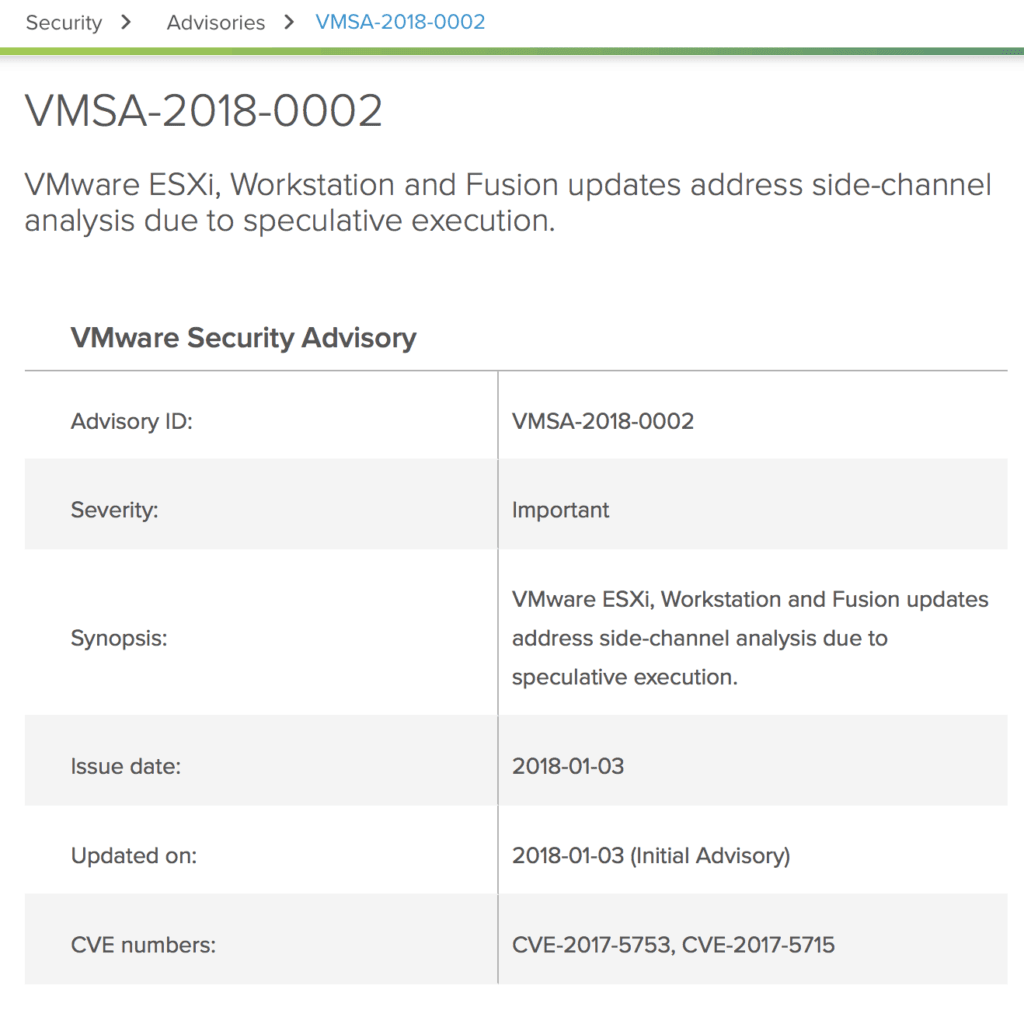The height and width of the screenshot is (1024, 1024).
Task: Click the CVE-2017-5753, CVE-2017-5715 value
Action: click(673, 945)
